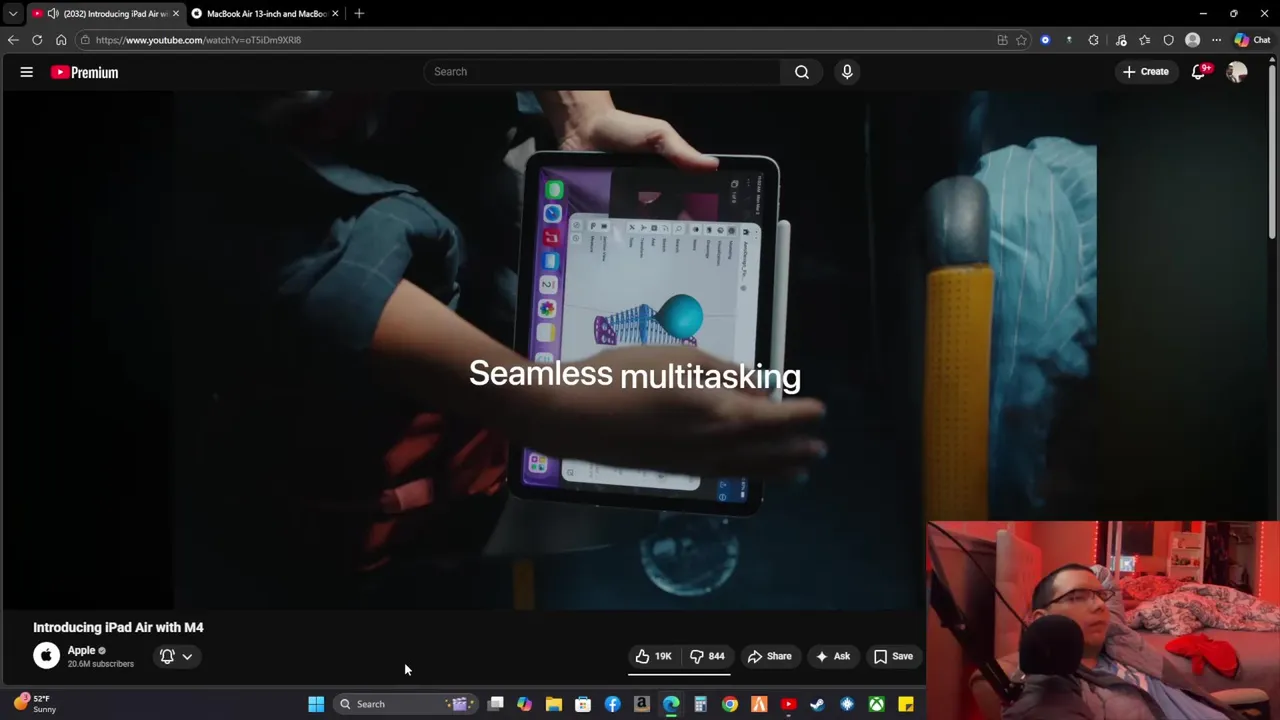Open Copilot Chat sidebar

(1252, 40)
